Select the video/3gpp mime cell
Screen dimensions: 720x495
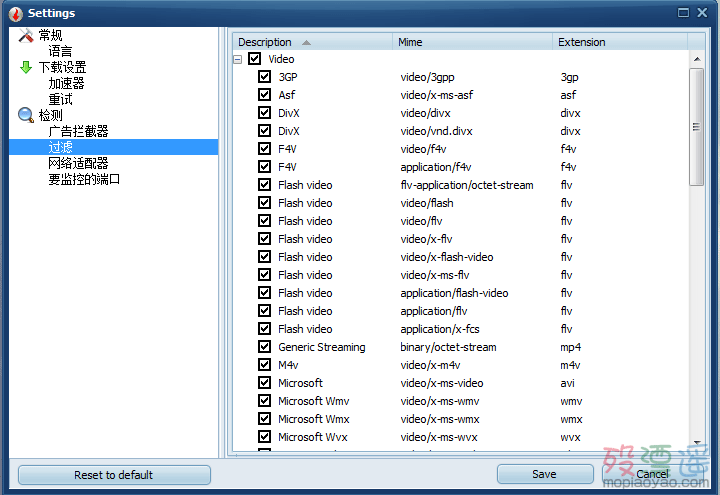coord(428,77)
